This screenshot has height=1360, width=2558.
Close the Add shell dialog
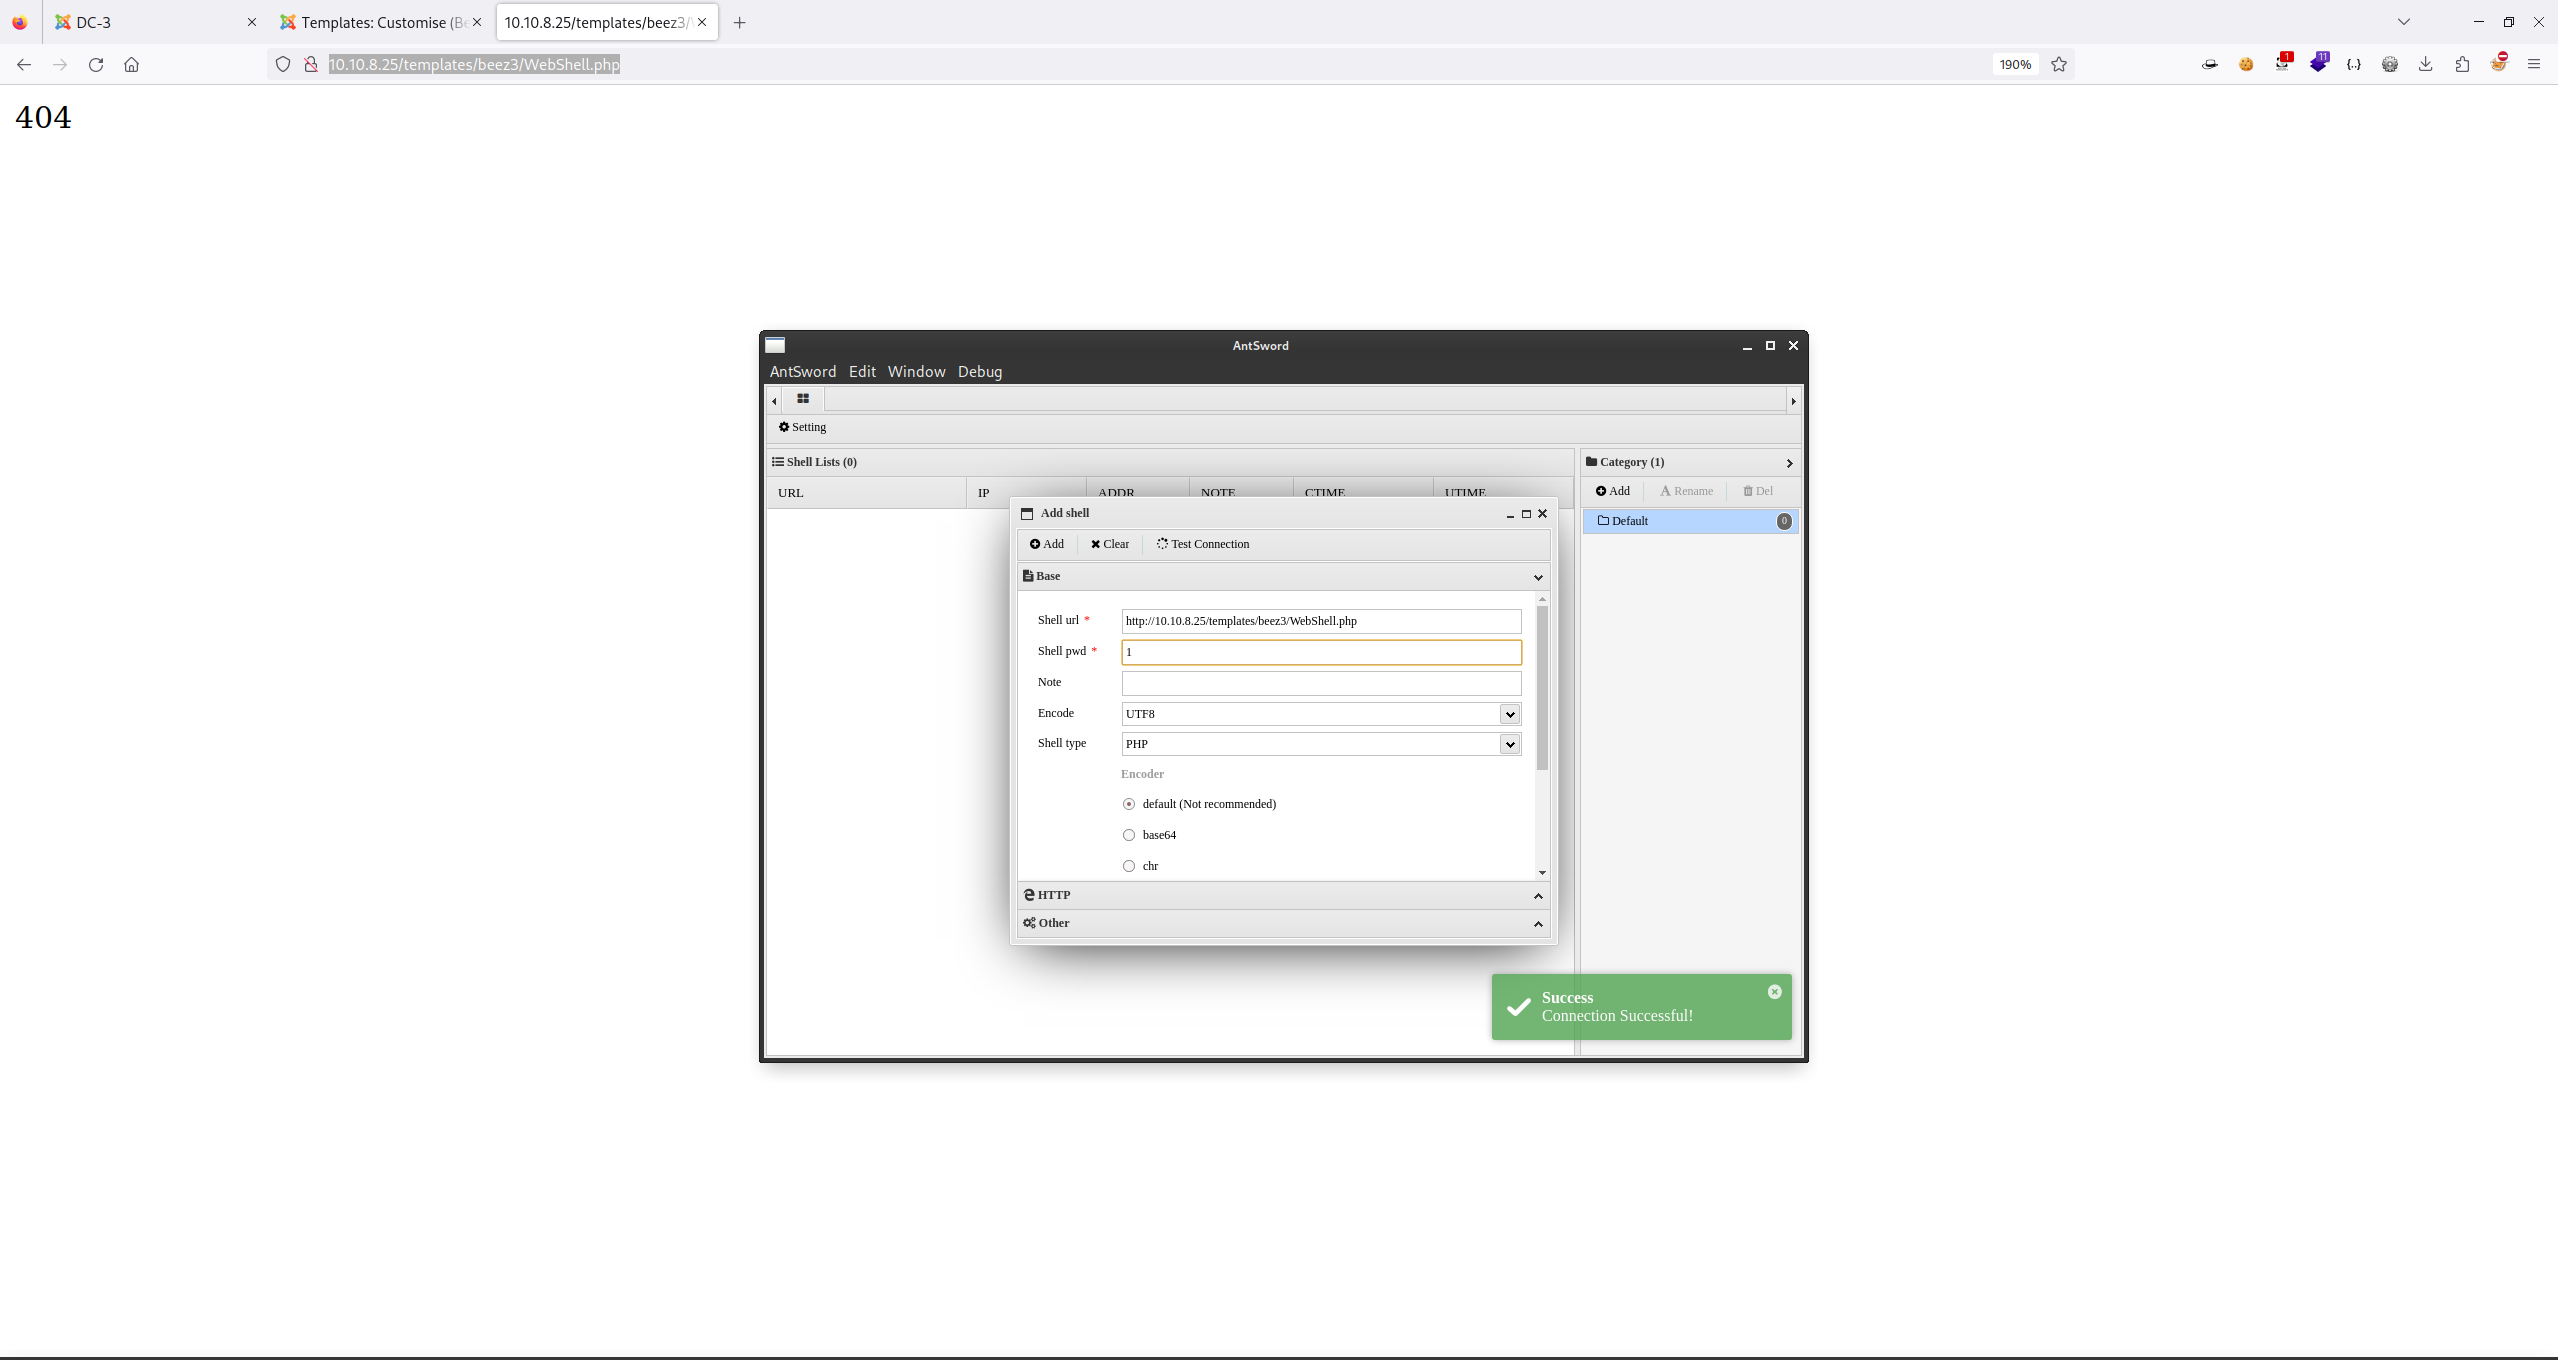pos(1542,514)
